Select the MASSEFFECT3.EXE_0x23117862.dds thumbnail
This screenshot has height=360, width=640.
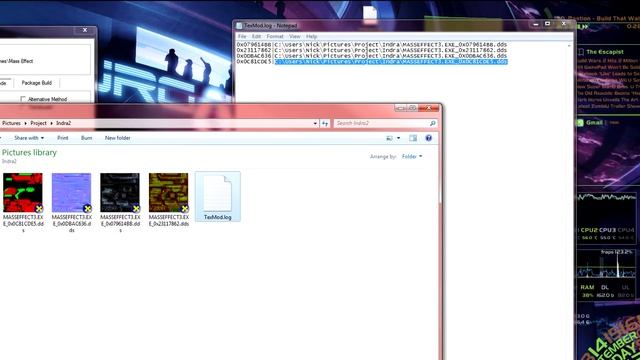pos(169,193)
